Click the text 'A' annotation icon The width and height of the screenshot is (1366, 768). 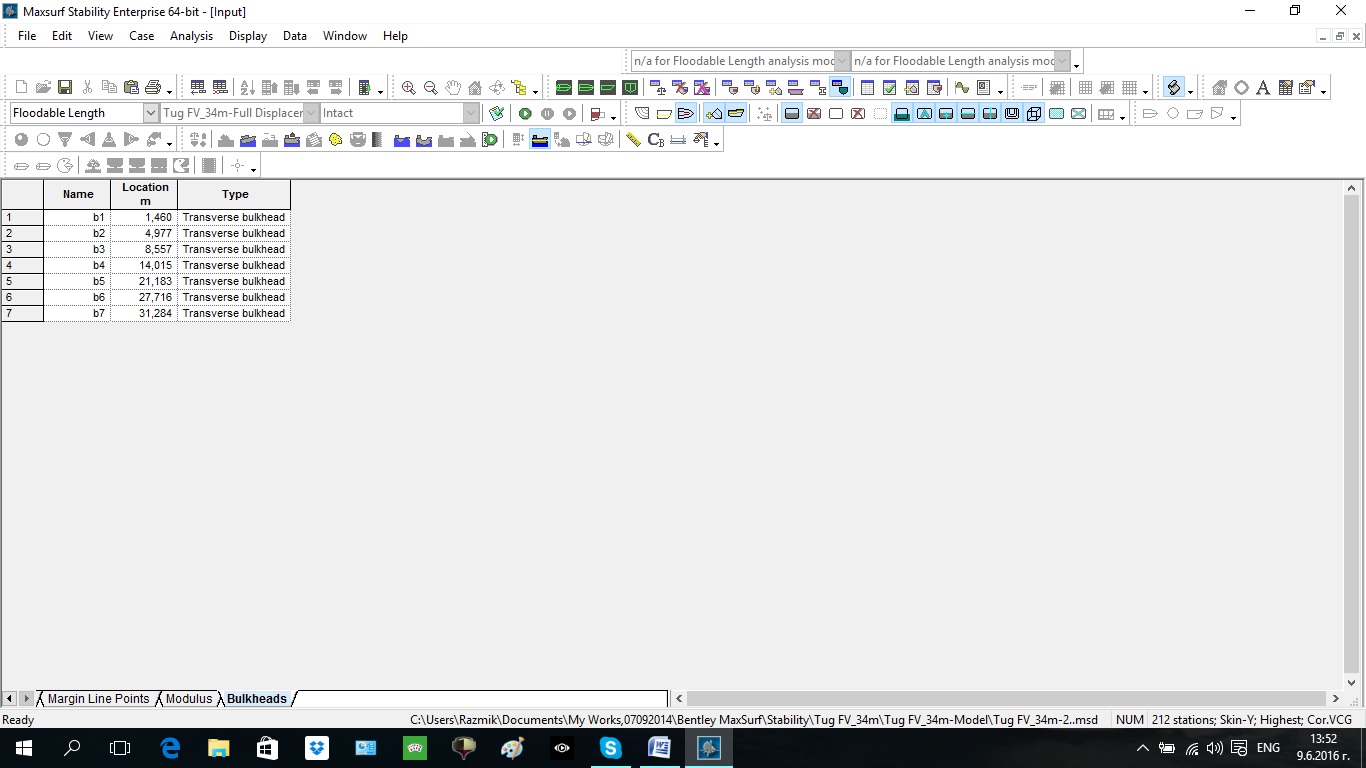click(x=1263, y=88)
